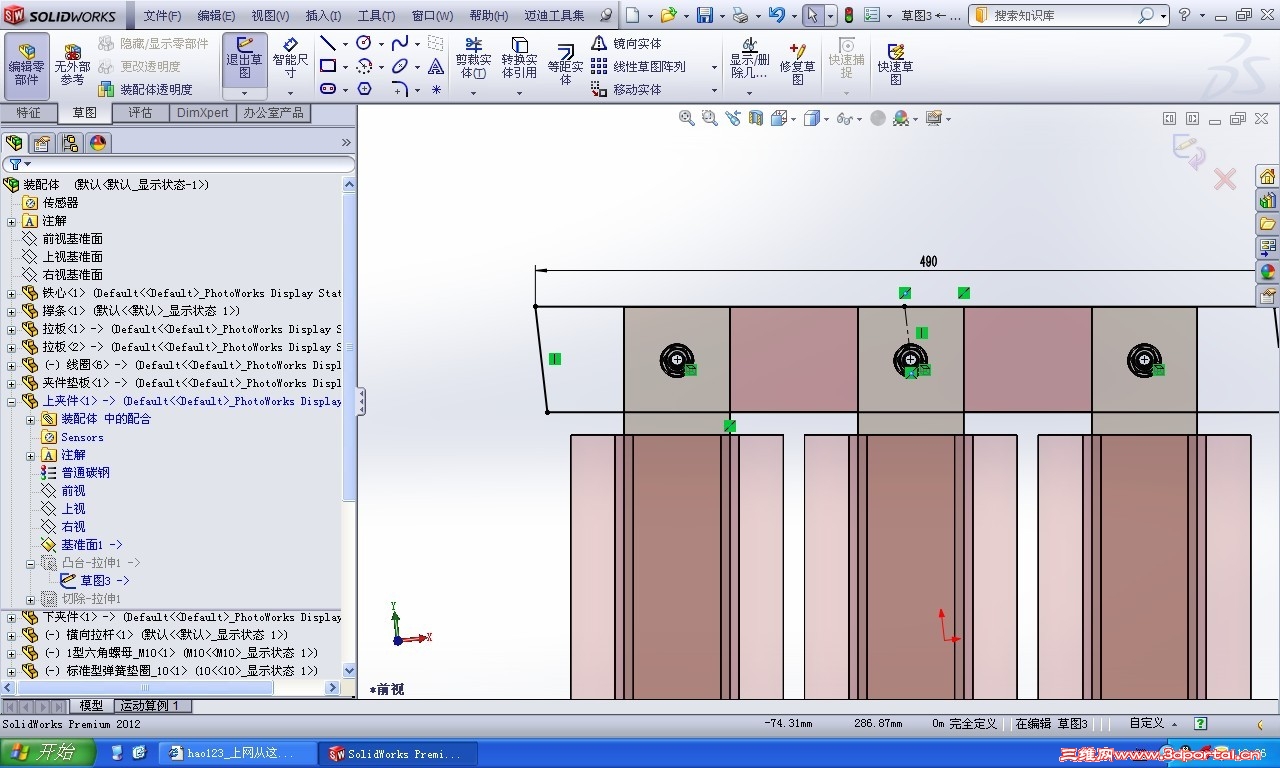Click the SolidWorks Premium taskbar button

coord(397,753)
